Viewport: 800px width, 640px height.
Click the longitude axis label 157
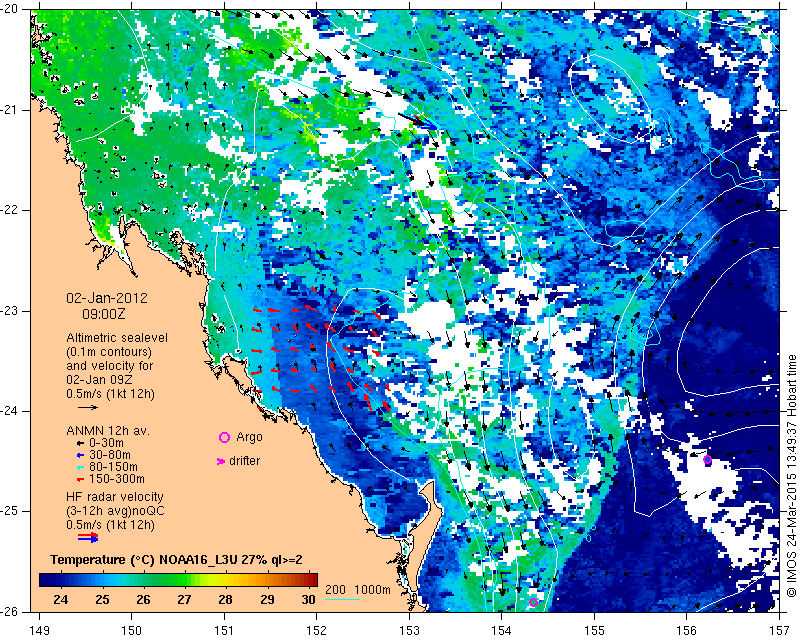pos(780,631)
